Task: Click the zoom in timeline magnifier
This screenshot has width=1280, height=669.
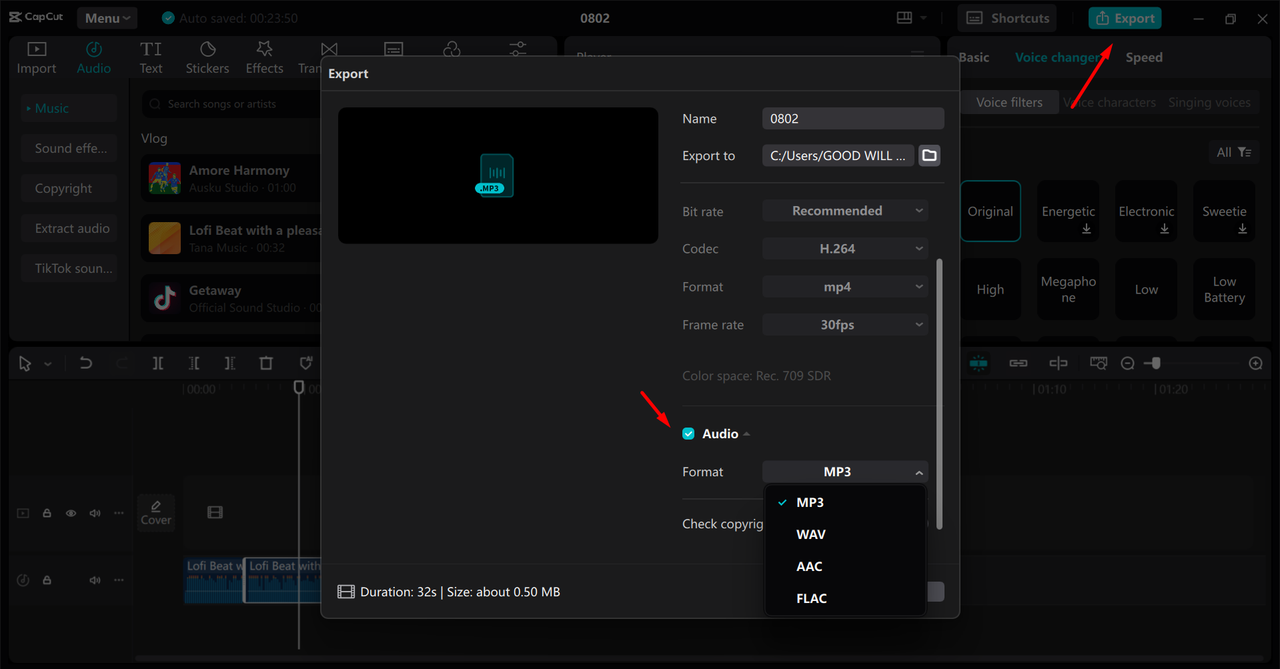Action: coord(1256,363)
